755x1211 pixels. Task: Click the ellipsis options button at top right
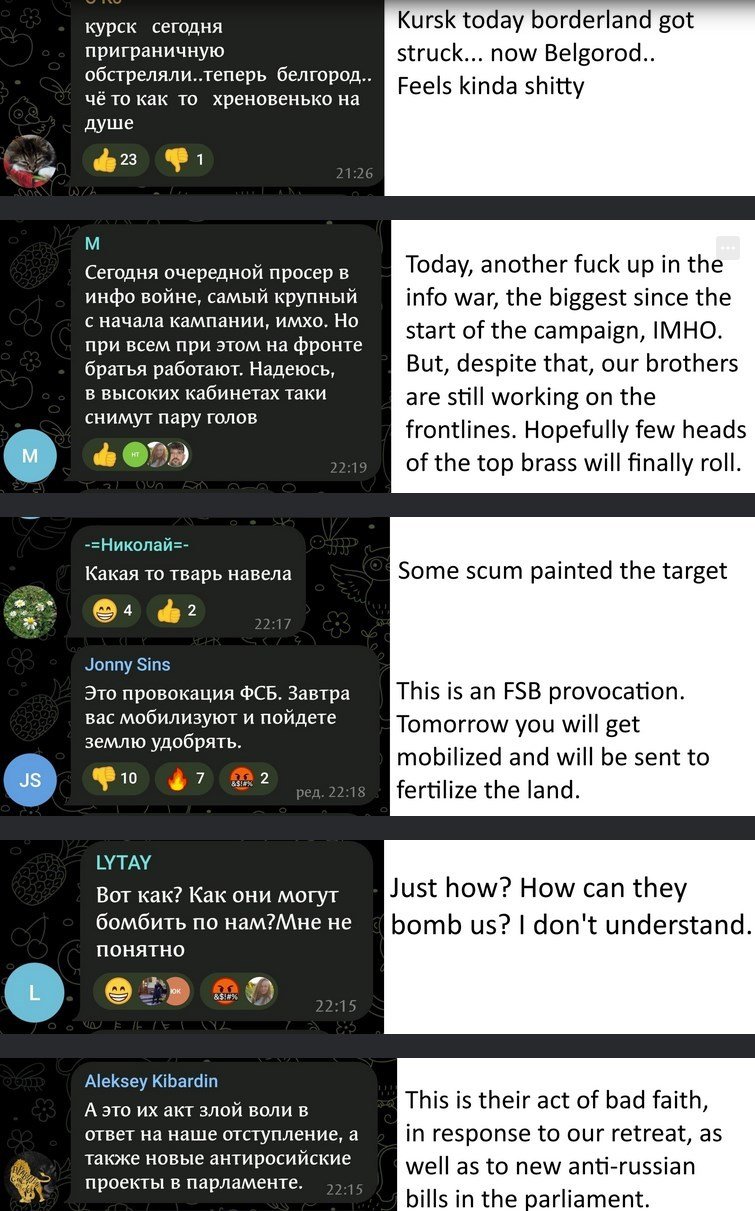point(728,247)
